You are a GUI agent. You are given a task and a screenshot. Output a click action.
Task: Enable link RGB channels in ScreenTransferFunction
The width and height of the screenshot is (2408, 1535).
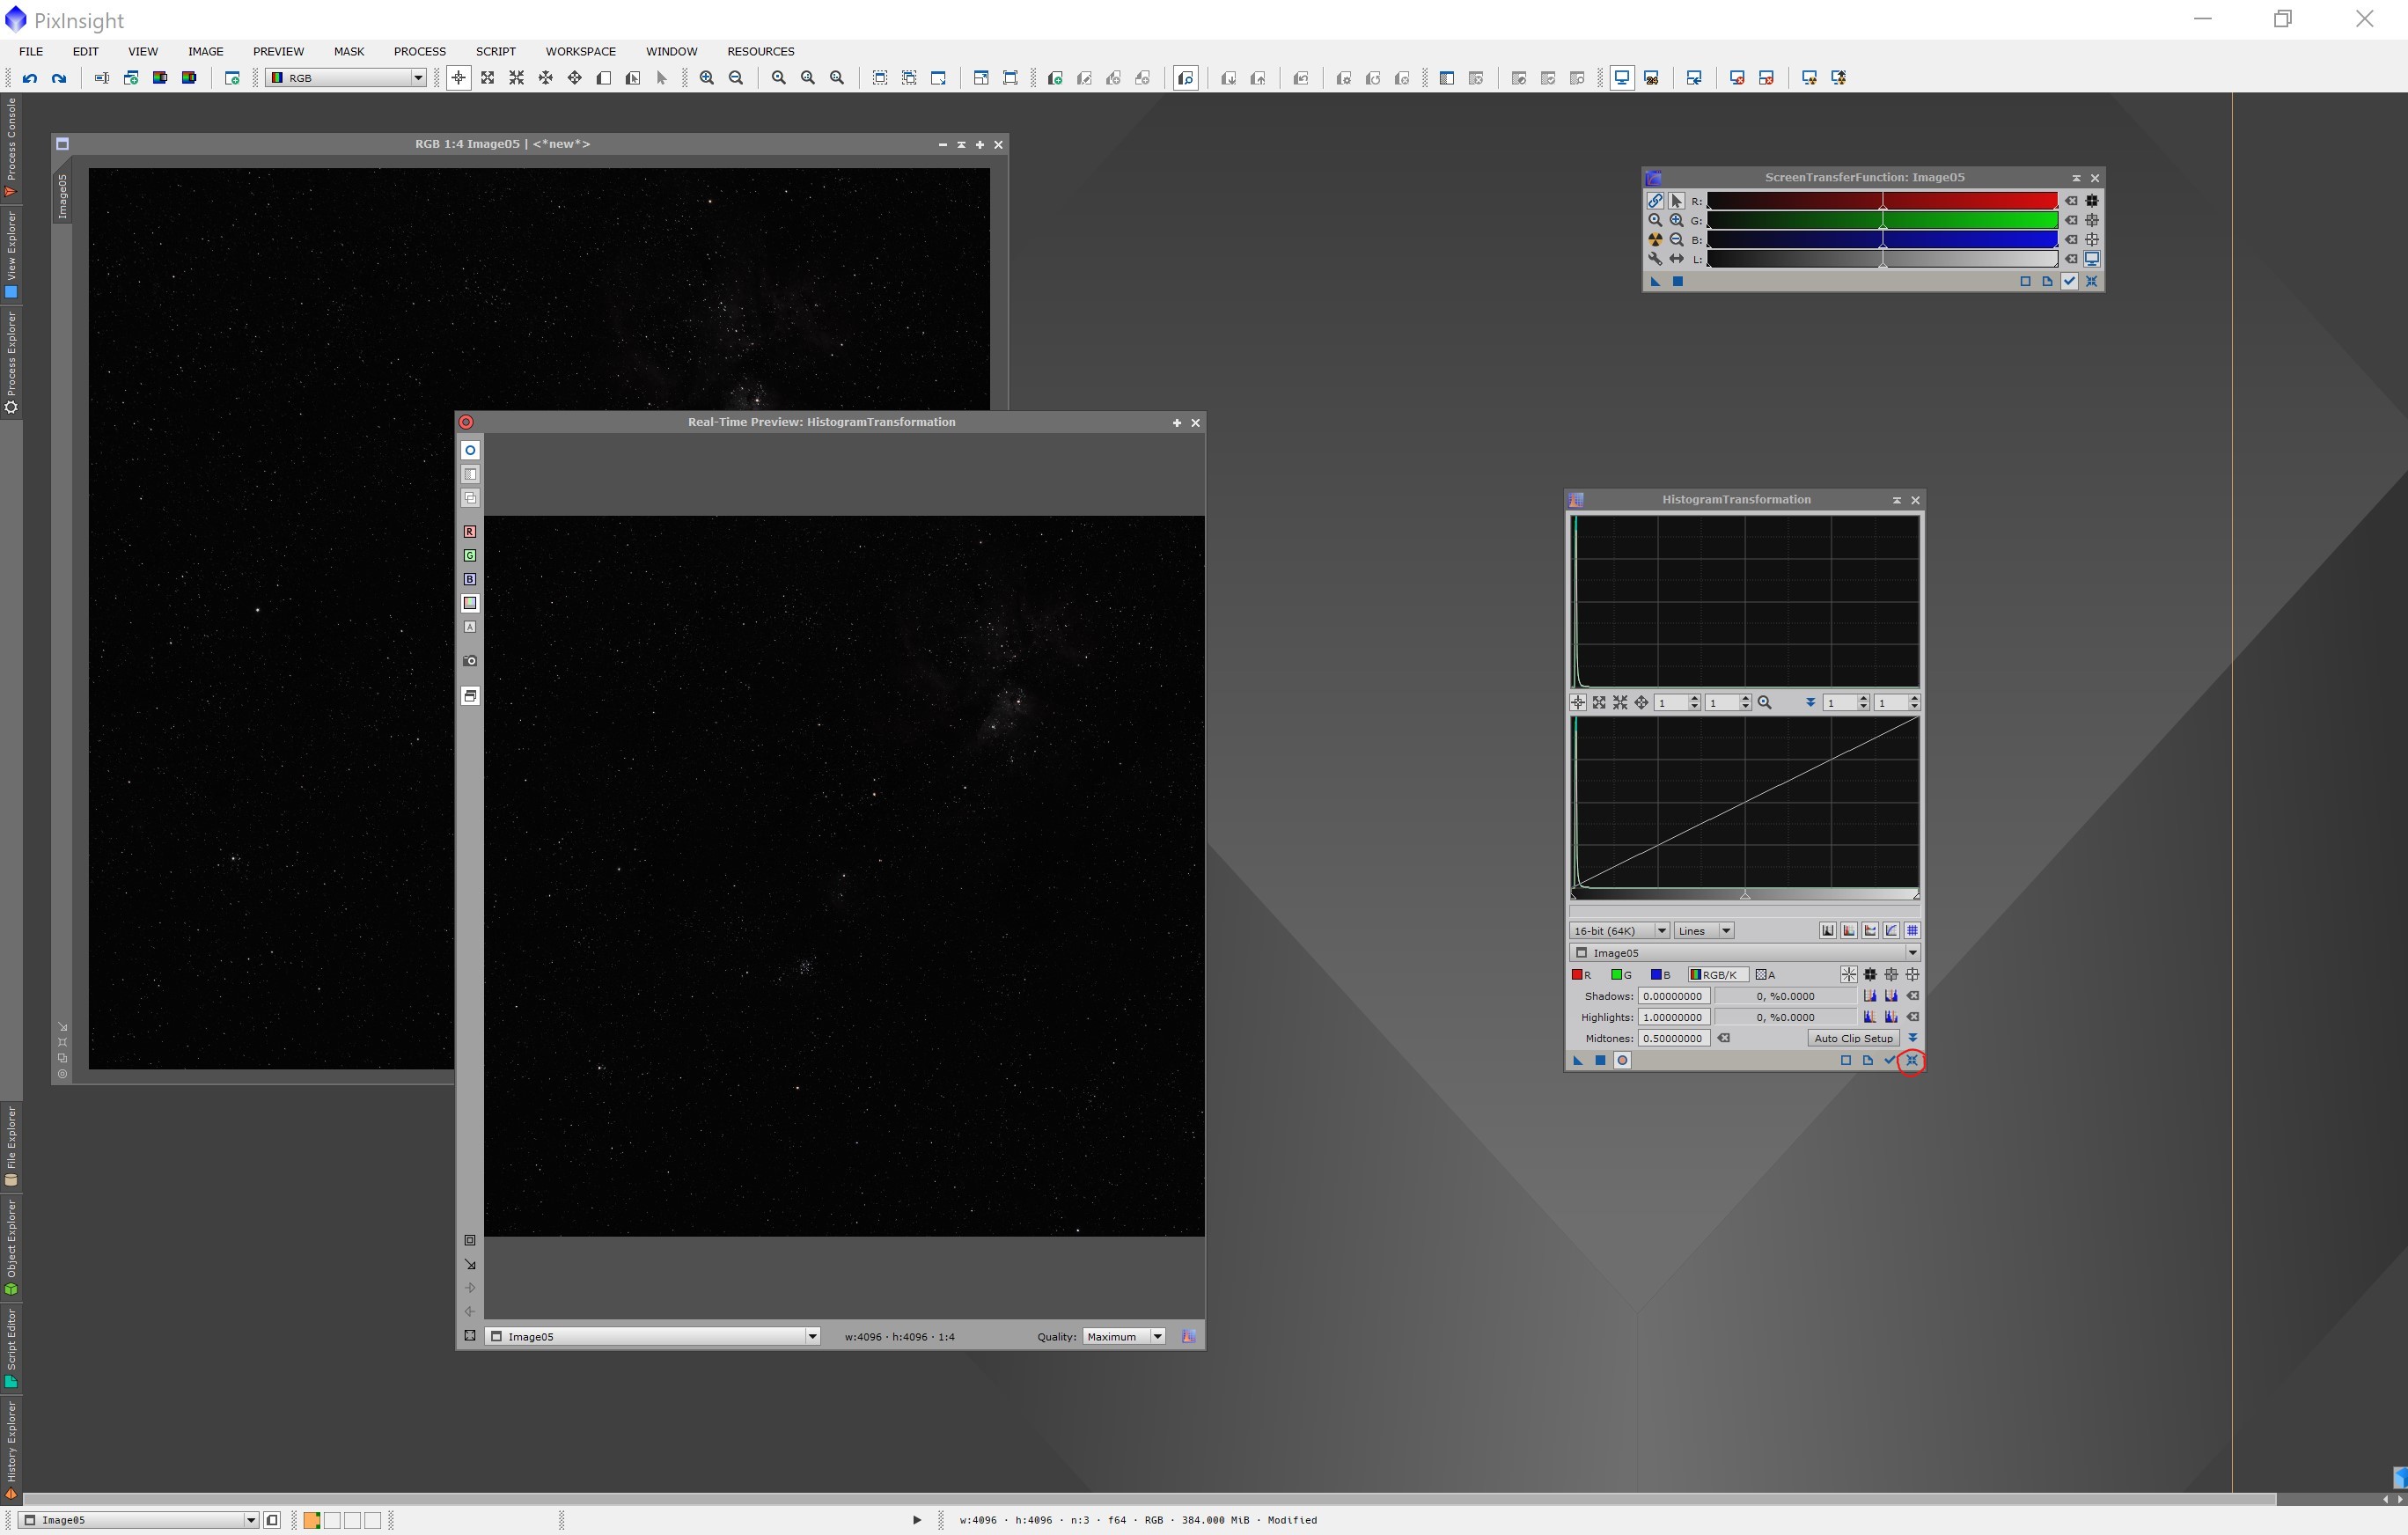1655,201
